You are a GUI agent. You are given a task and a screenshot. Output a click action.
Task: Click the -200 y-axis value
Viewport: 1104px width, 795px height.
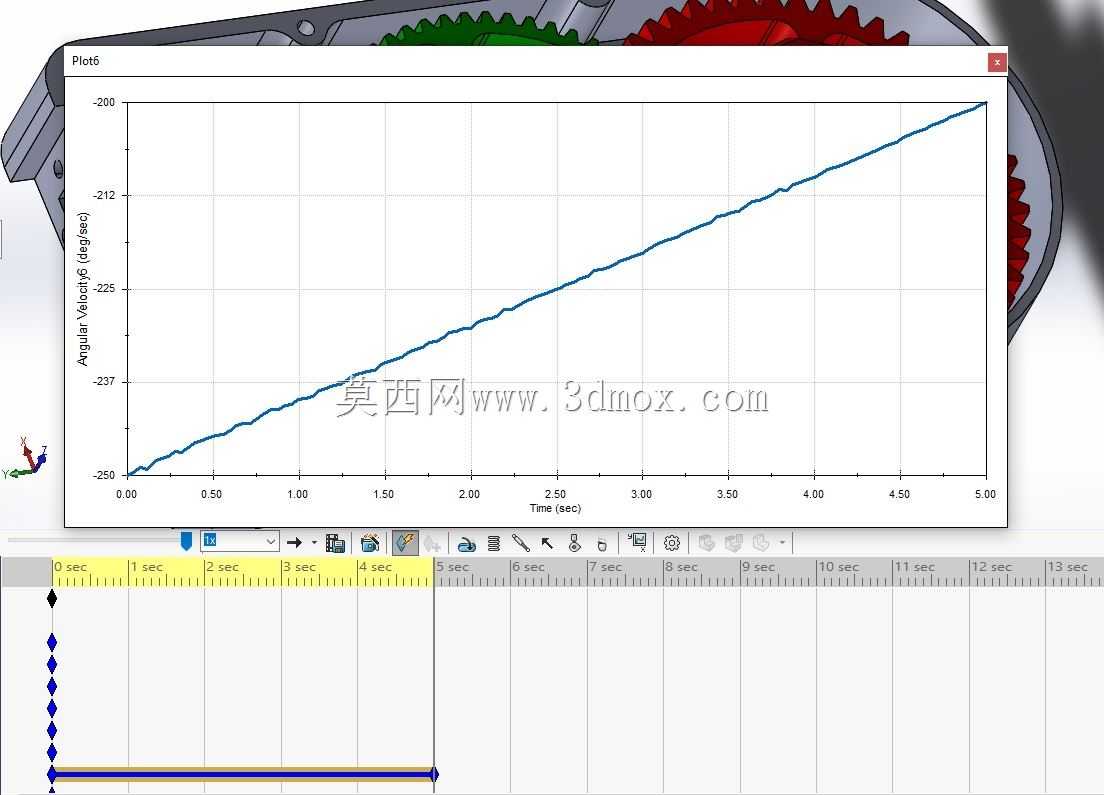click(104, 102)
